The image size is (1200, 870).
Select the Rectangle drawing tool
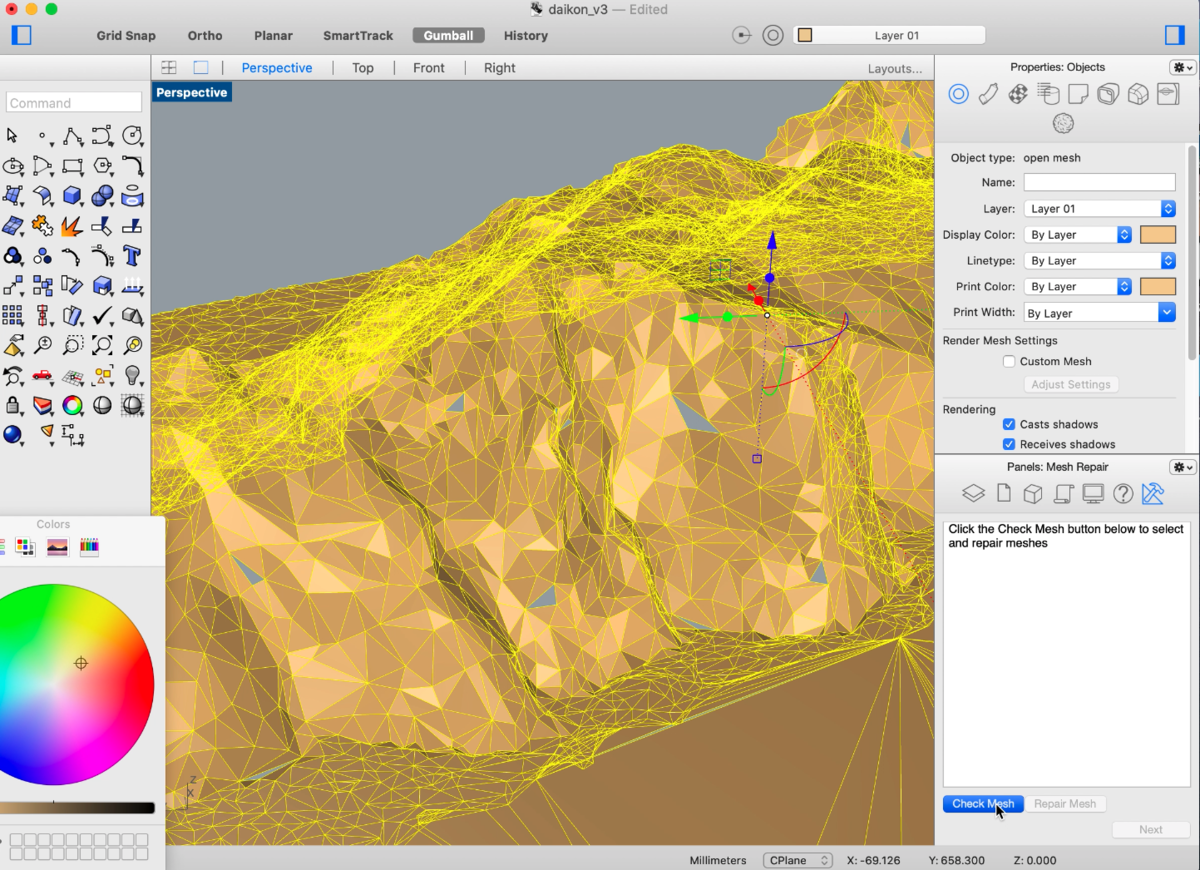coord(72,166)
